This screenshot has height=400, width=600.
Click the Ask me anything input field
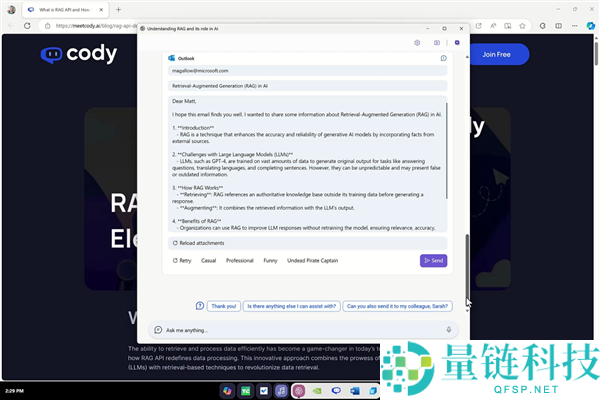click(x=303, y=330)
